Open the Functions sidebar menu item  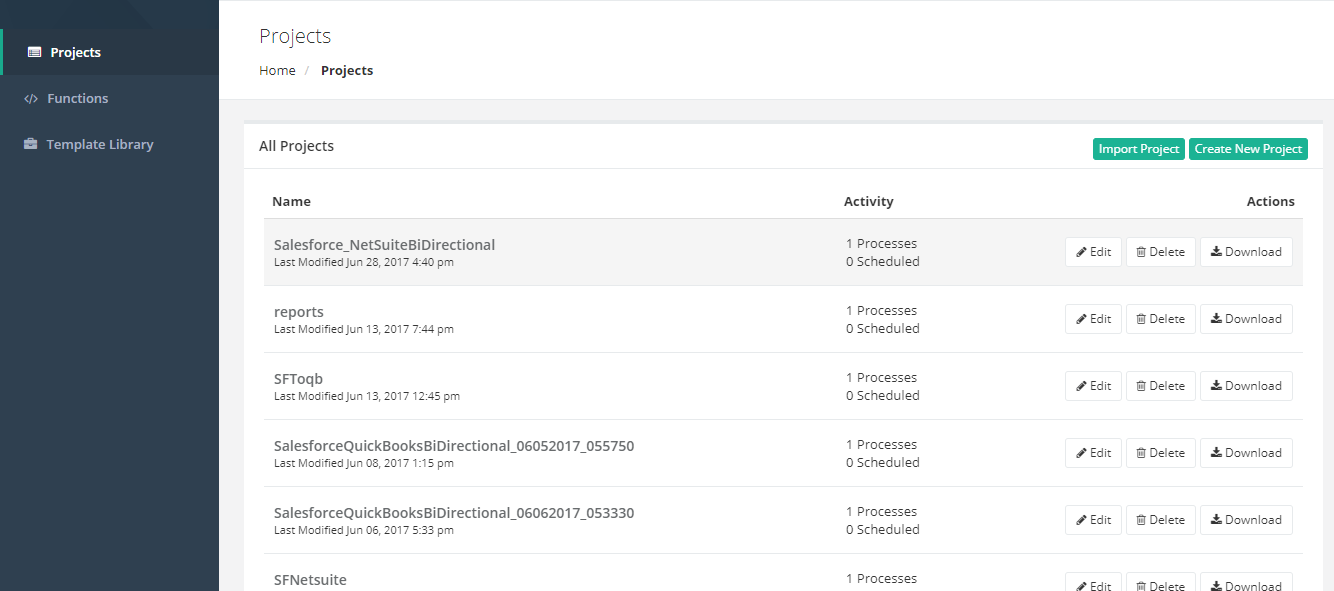coord(77,99)
